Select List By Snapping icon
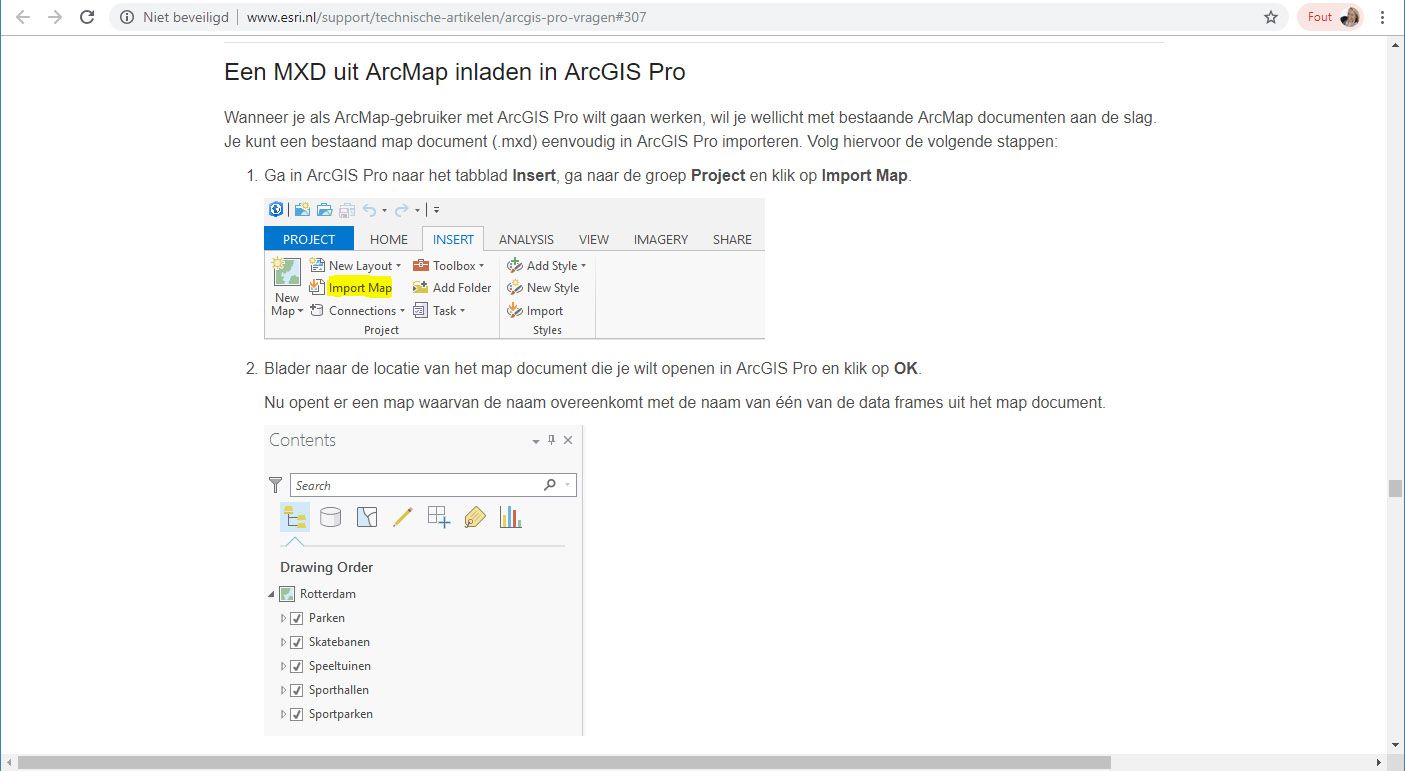This screenshot has width=1405, height=771. pyautogui.click(x=439, y=517)
